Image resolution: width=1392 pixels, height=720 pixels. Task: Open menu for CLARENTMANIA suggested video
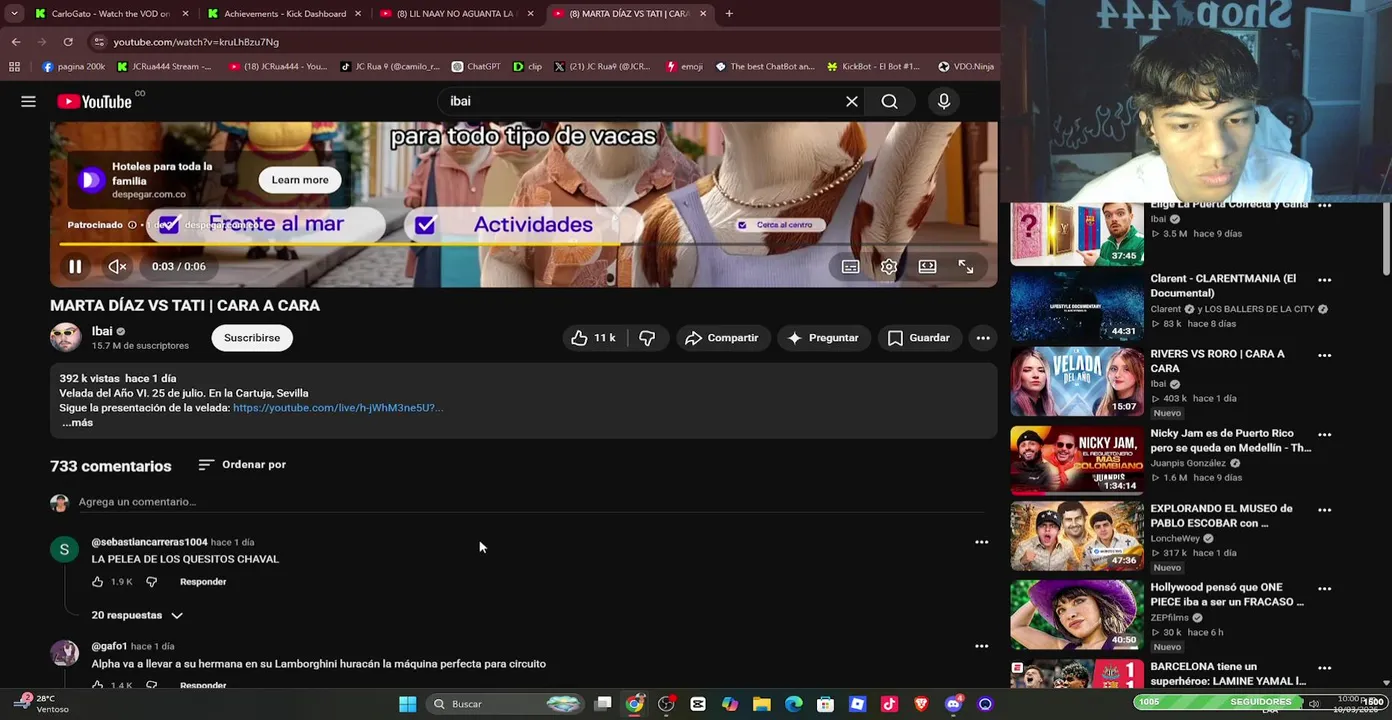1324,280
